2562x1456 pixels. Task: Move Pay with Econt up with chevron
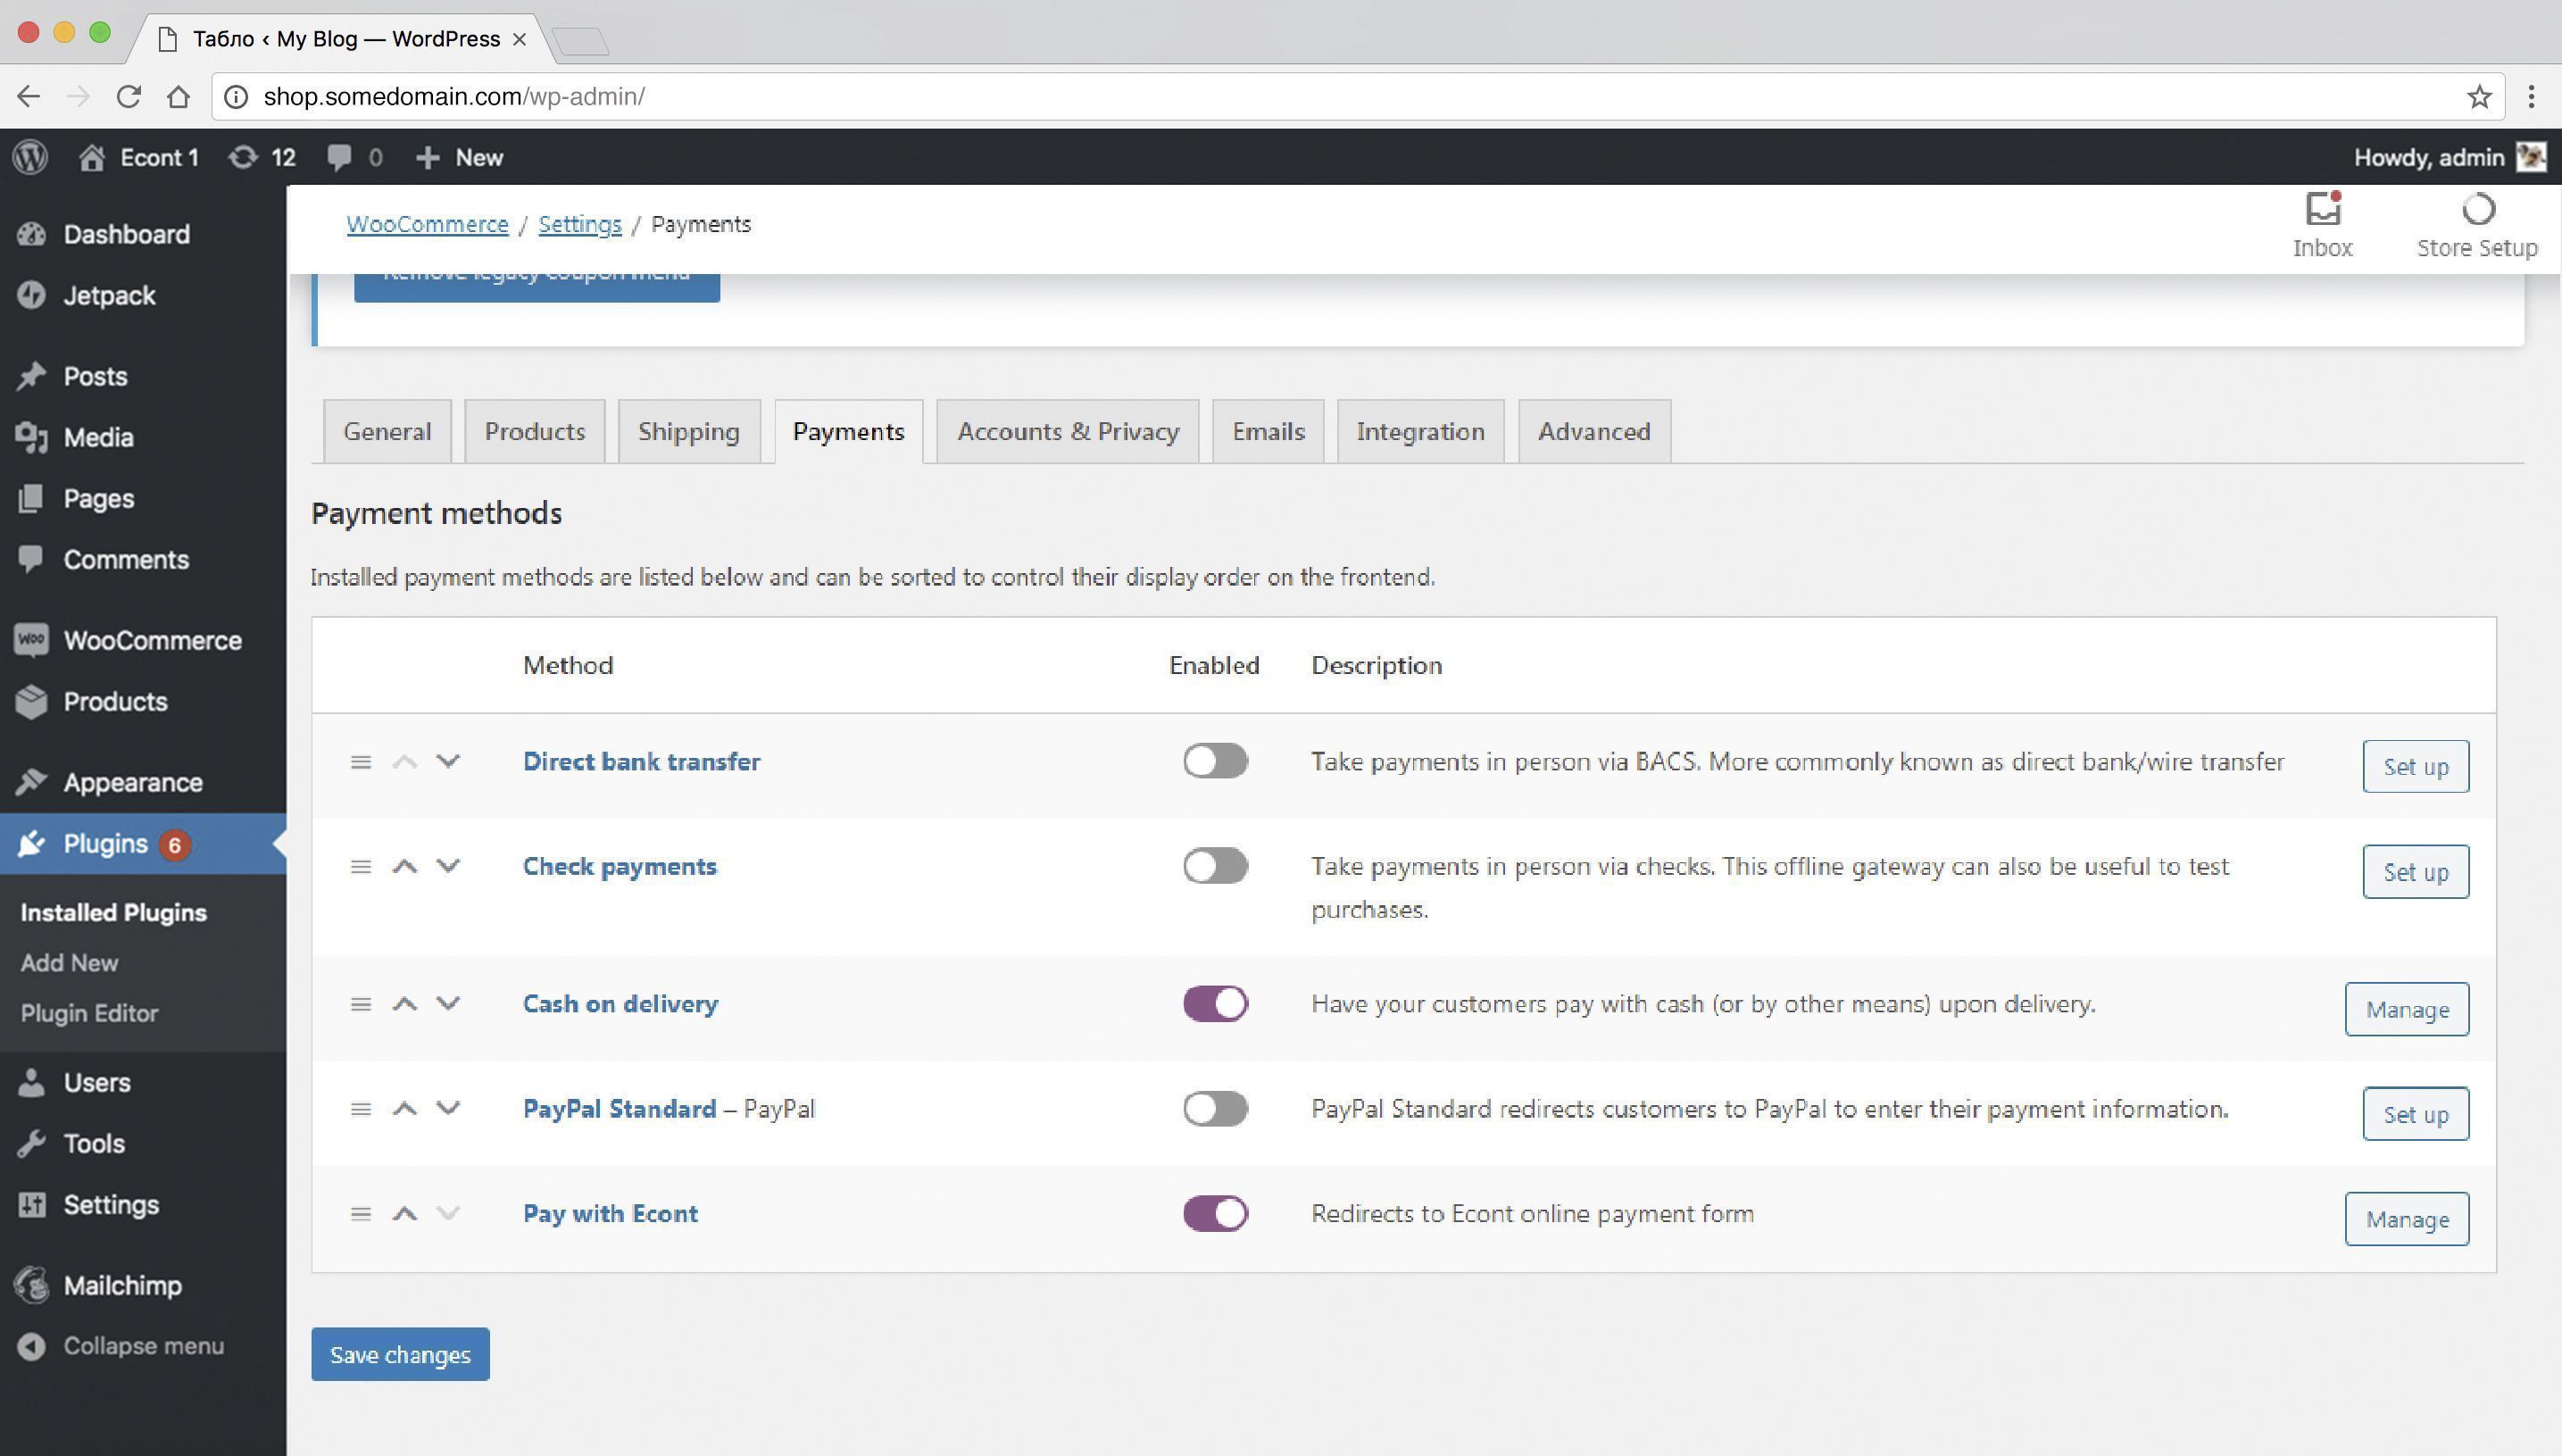pyautogui.click(x=404, y=1214)
